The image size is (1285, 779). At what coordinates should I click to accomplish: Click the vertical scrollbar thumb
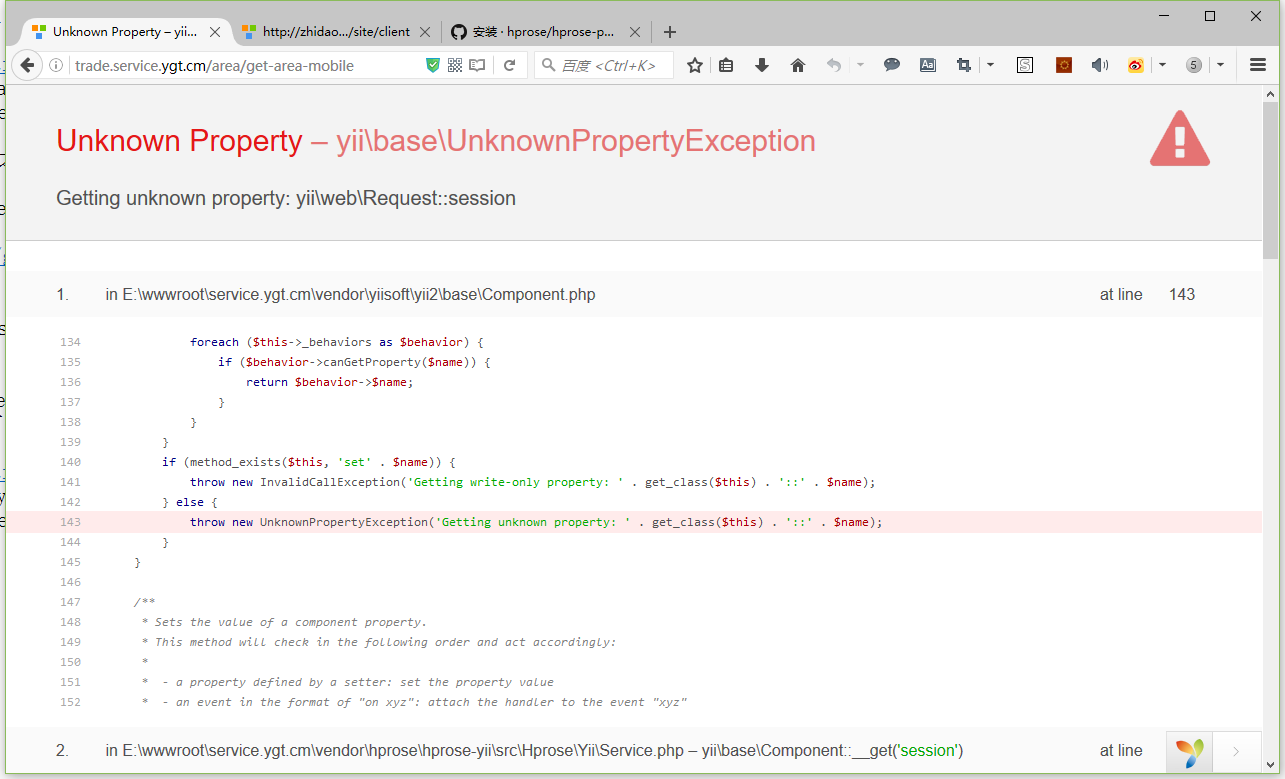pos(1270,180)
